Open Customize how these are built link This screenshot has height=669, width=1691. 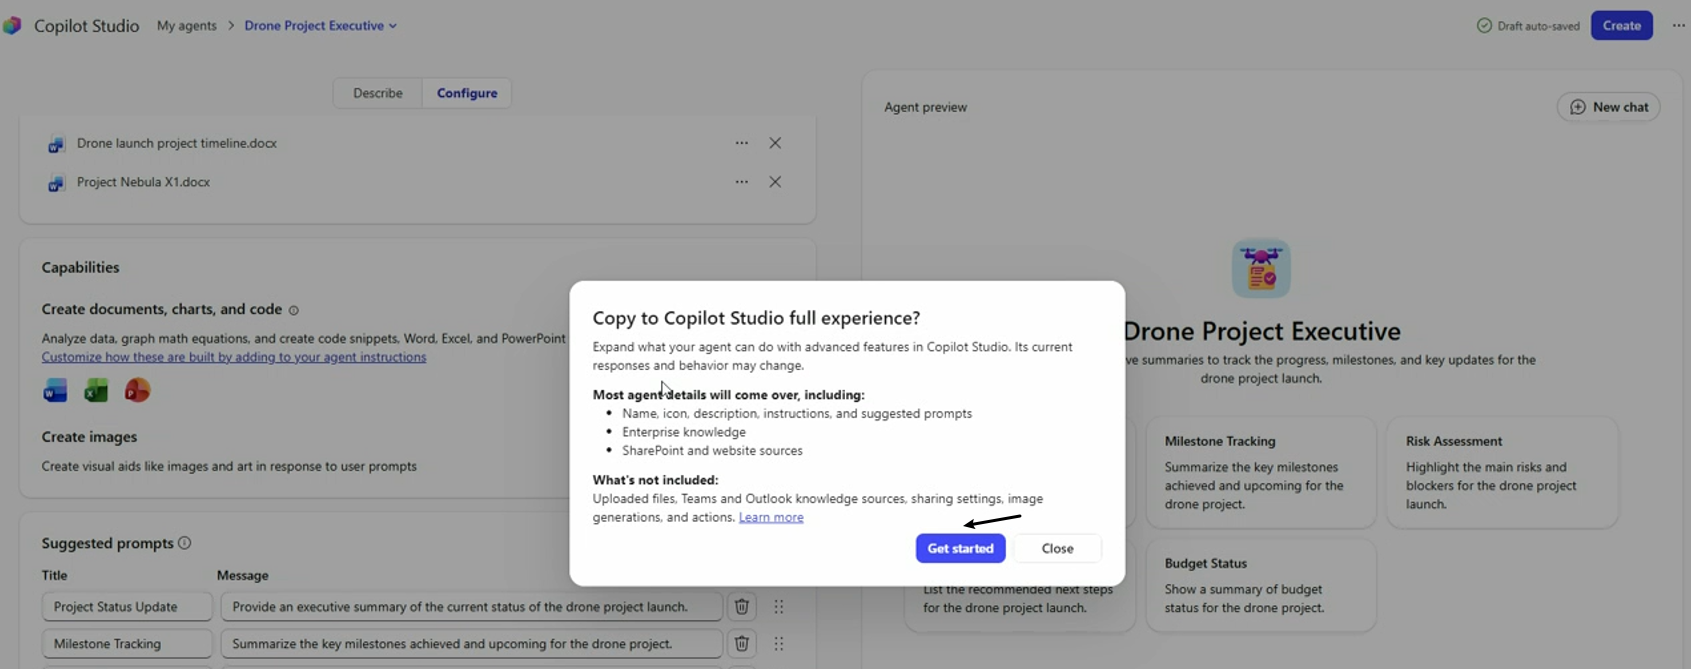click(234, 357)
